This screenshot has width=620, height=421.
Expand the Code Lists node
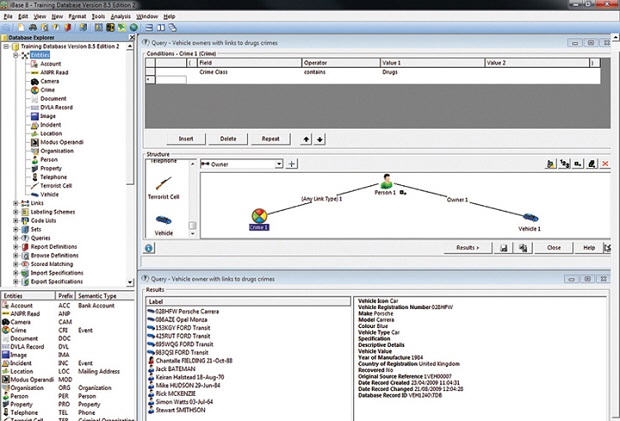point(16,221)
